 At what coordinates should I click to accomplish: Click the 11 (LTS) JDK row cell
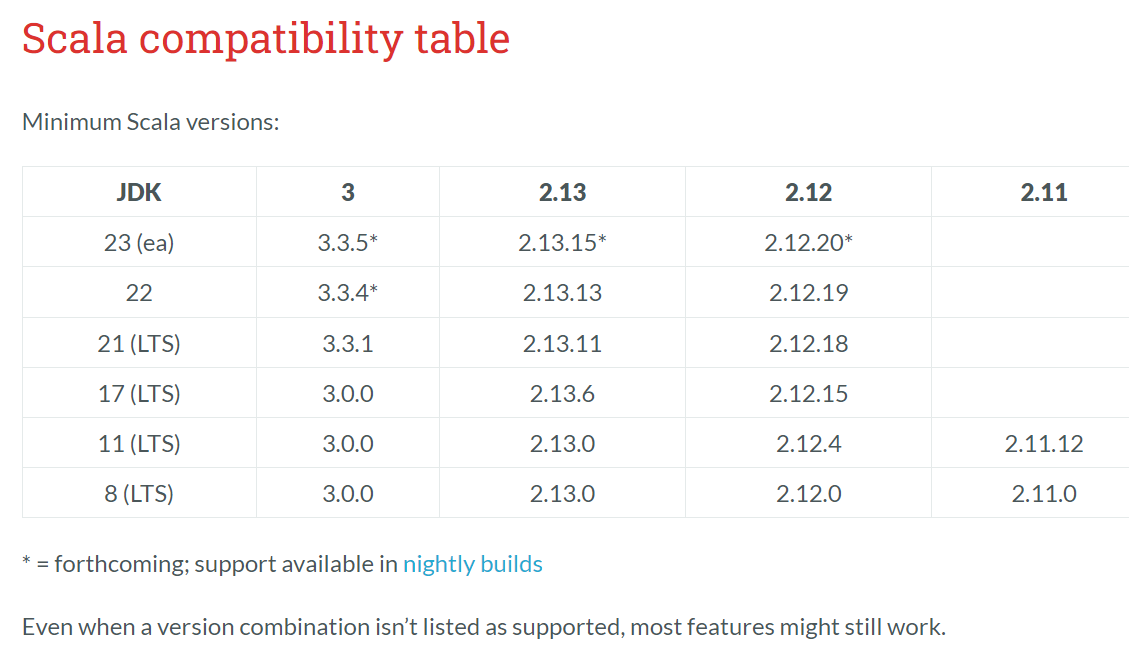(139, 443)
